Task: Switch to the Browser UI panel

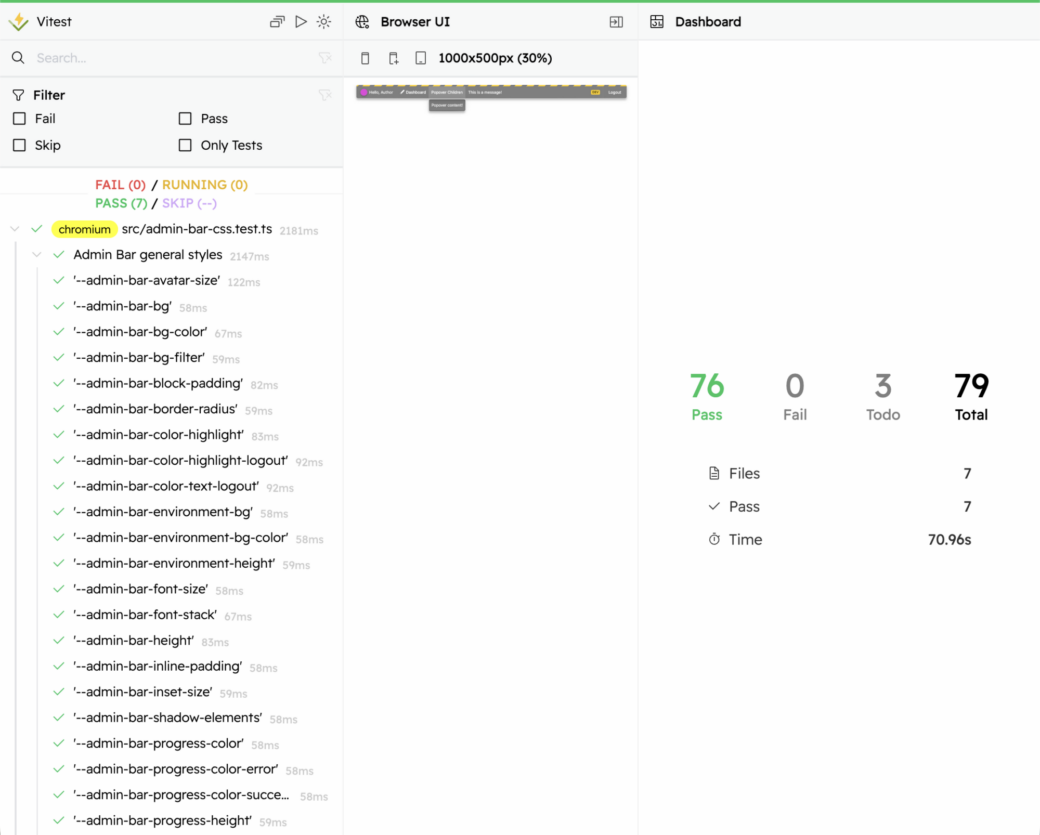Action: pyautogui.click(x=421, y=21)
